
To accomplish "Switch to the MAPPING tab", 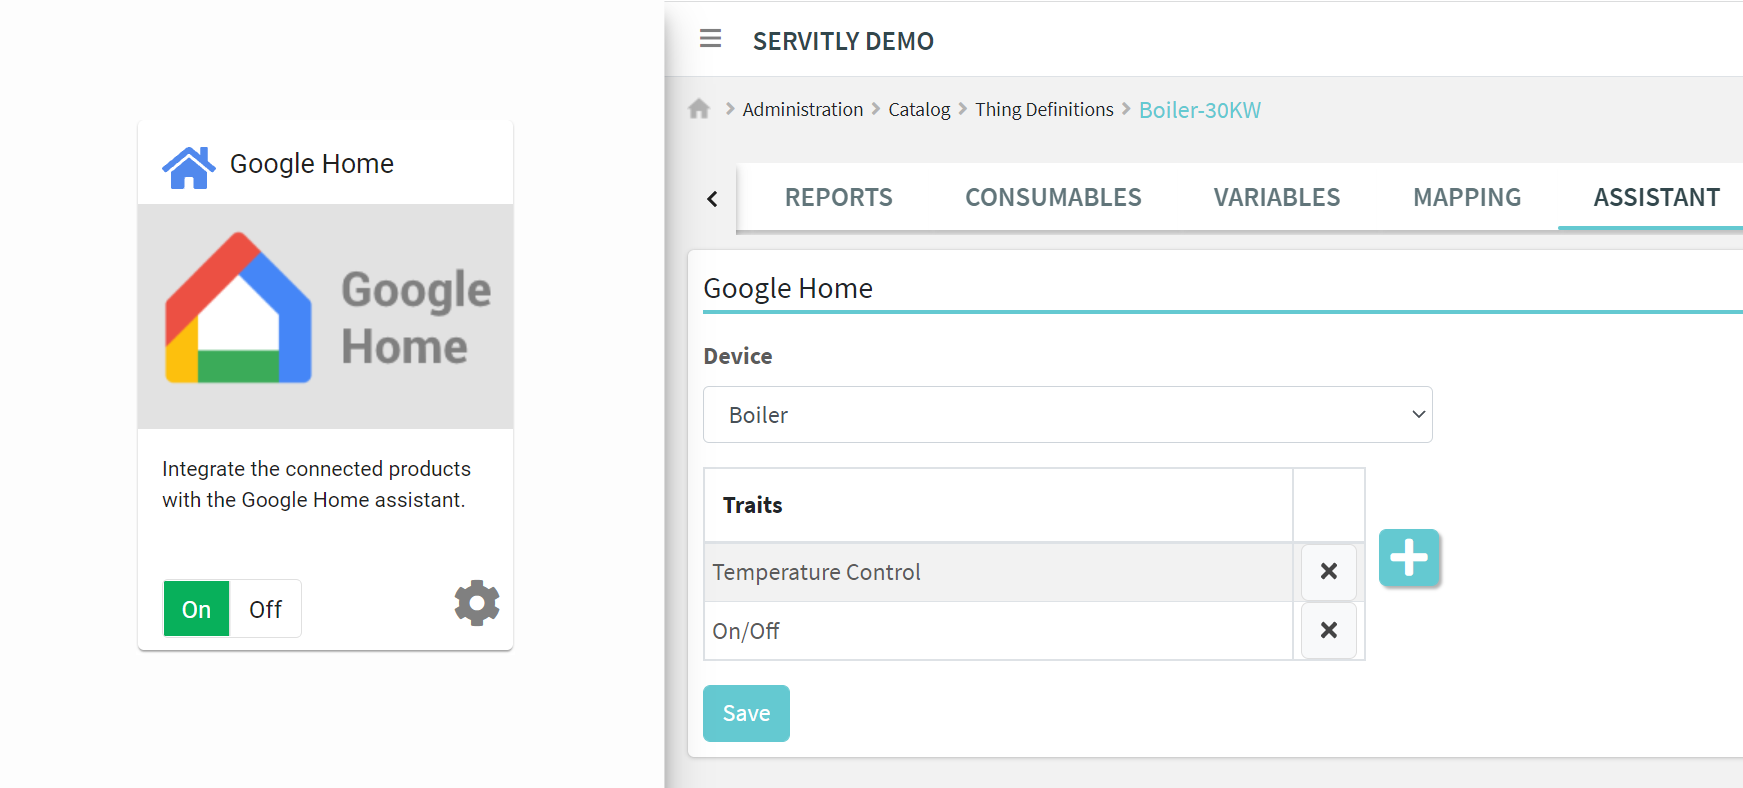I will (x=1467, y=197).
